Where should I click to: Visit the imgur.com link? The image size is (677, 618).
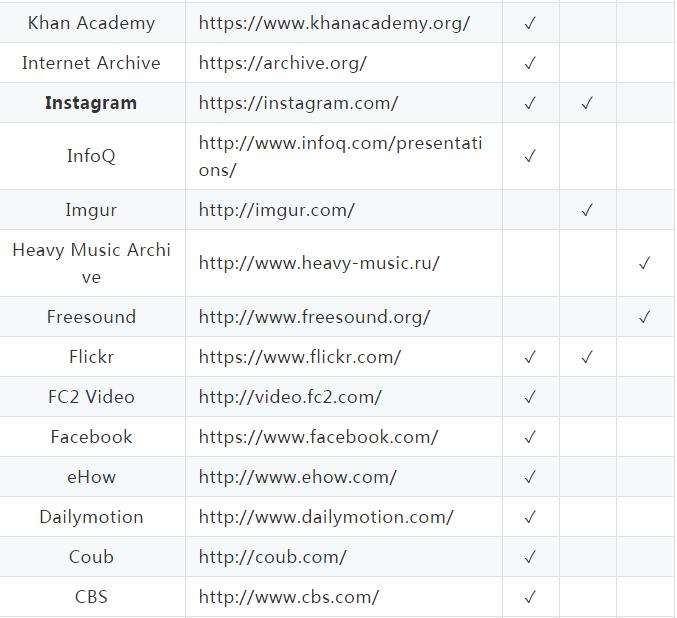(276, 210)
